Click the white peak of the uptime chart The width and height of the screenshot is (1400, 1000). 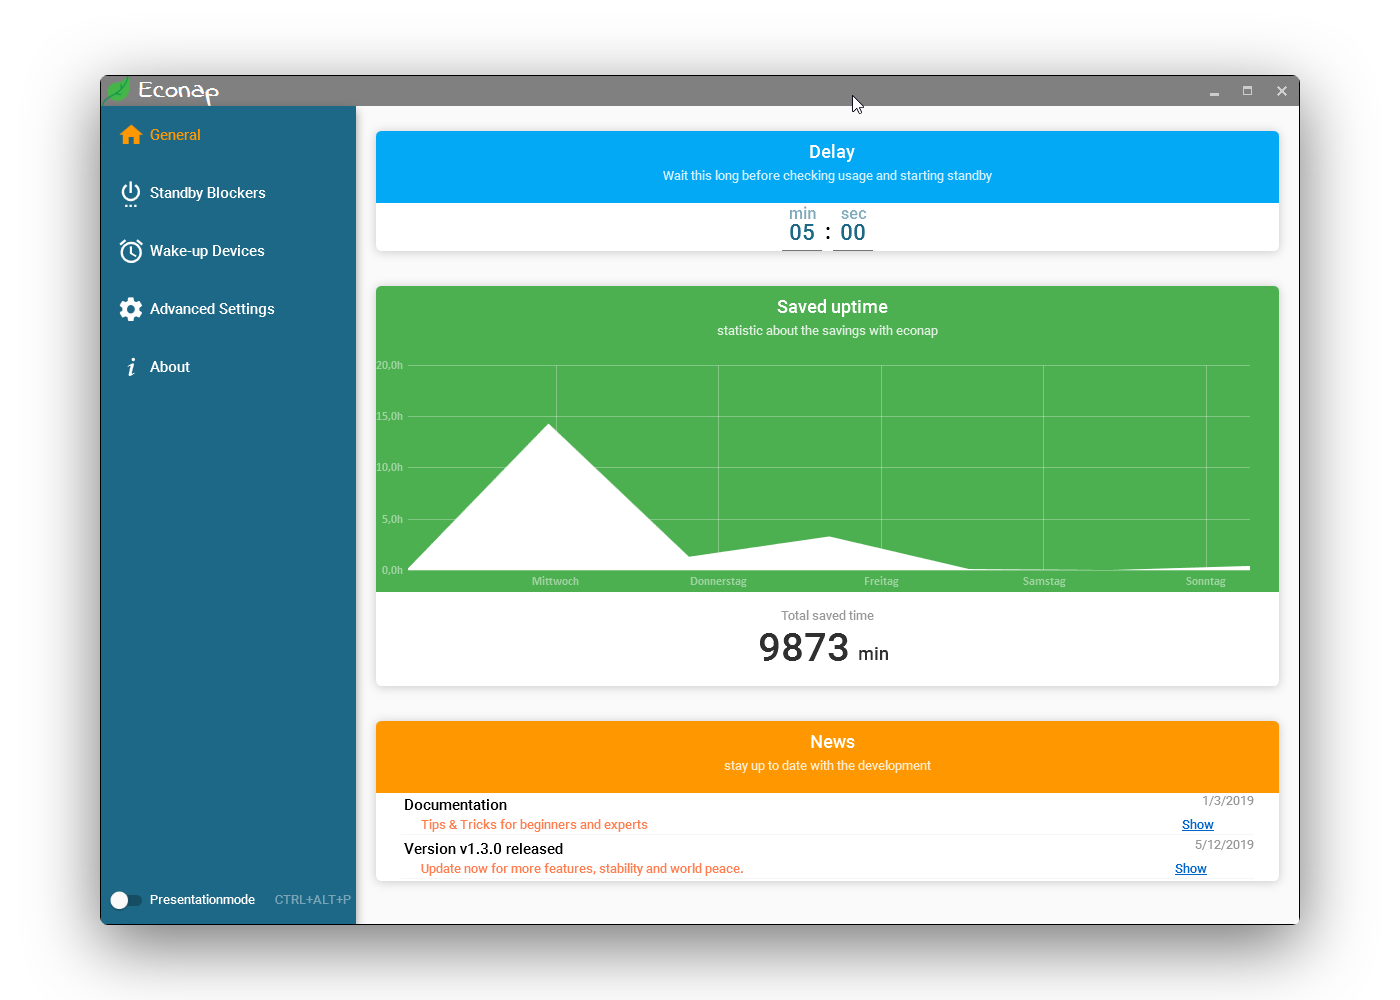tap(549, 428)
